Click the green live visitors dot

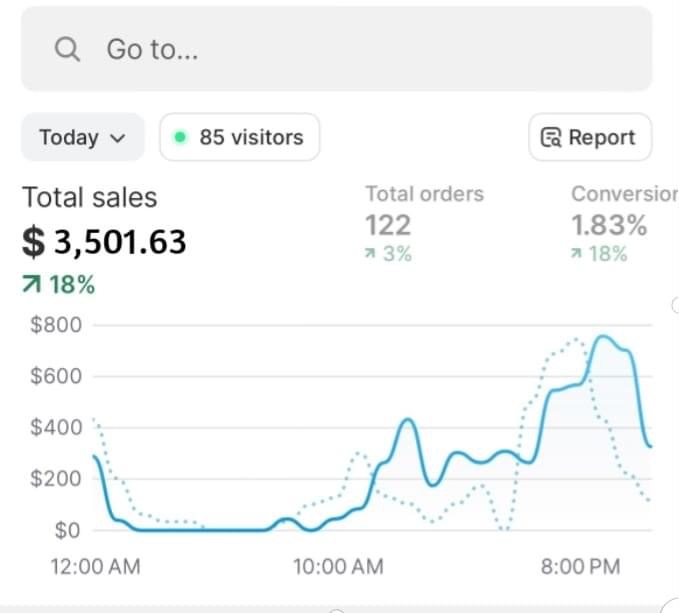point(180,137)
